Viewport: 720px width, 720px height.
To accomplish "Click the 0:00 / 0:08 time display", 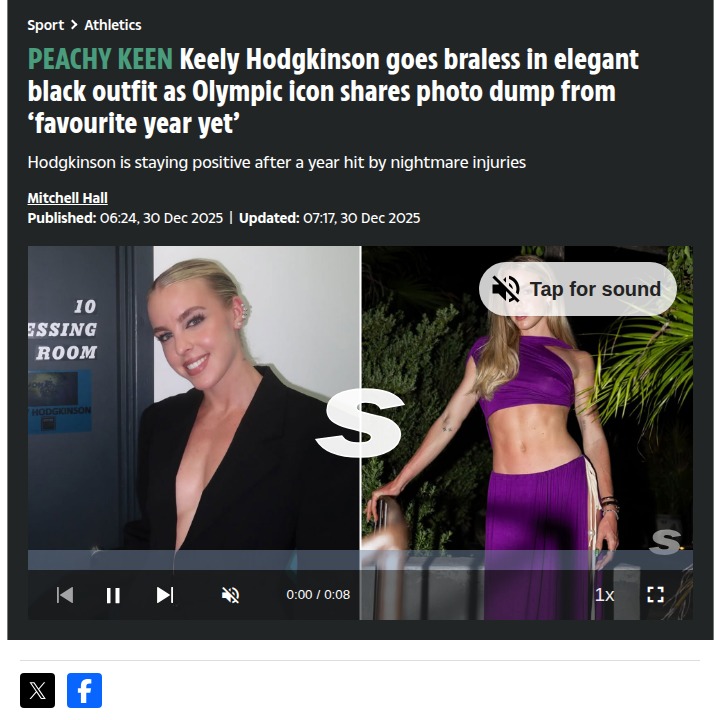I will coord(318,595).
